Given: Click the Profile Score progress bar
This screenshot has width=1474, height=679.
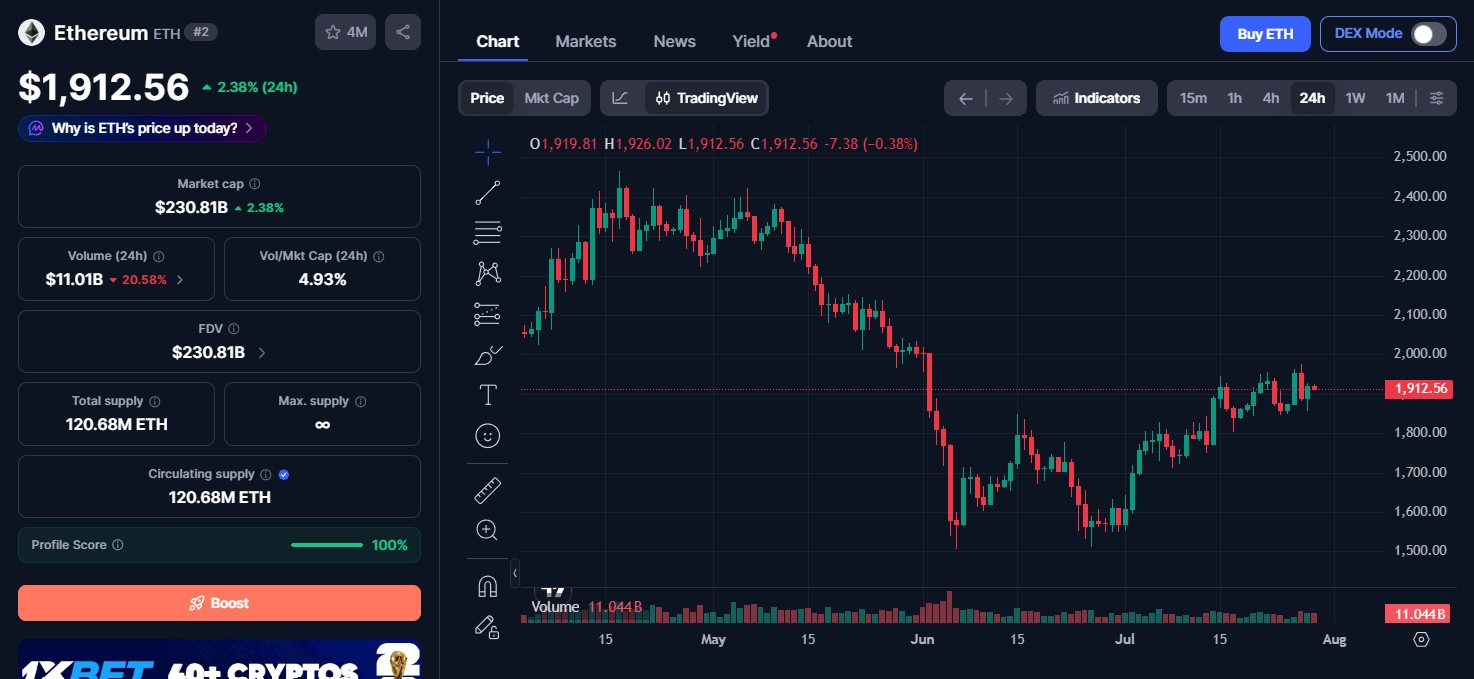Looking at the screenshot, I should tap(326, 545).
